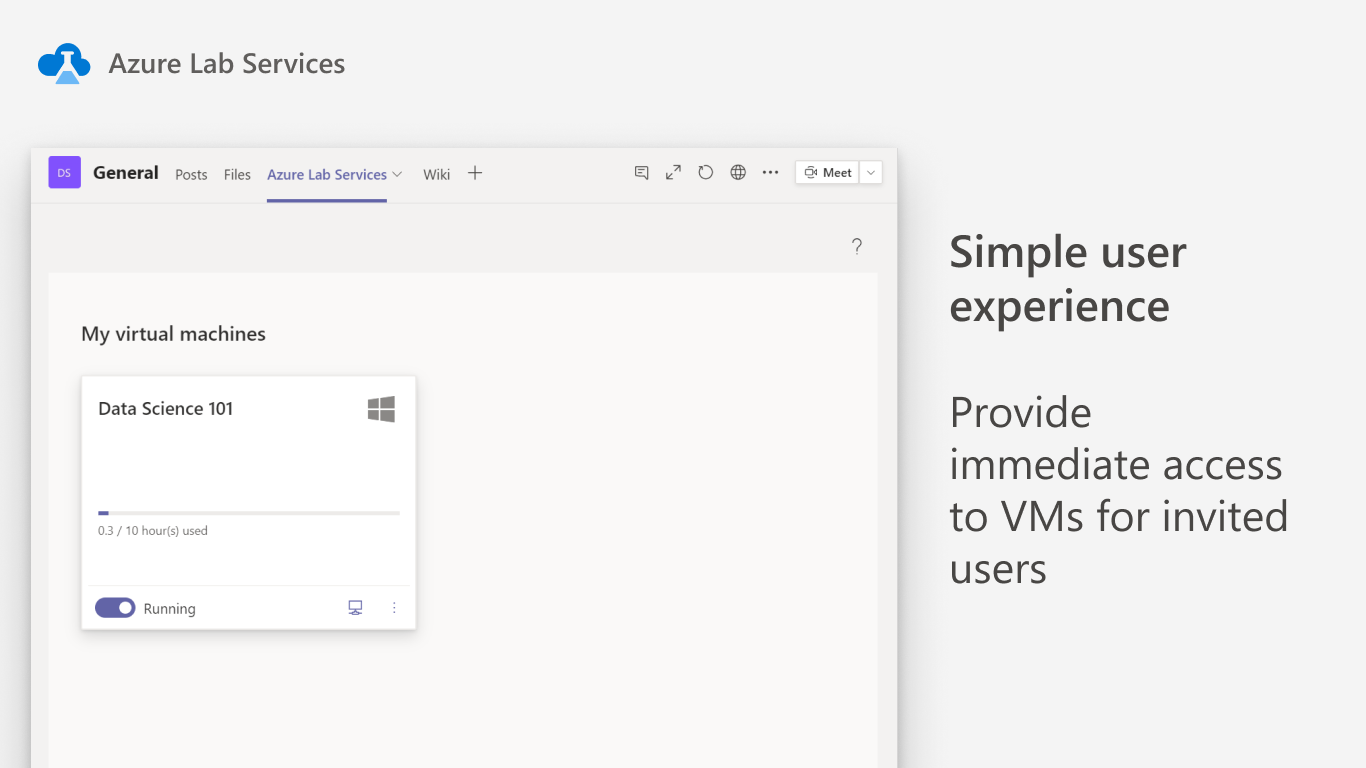Viewport: 1366px width, 768px height.
Task: Expand the Azure Lab Services tab chevron
Action: 397,174
